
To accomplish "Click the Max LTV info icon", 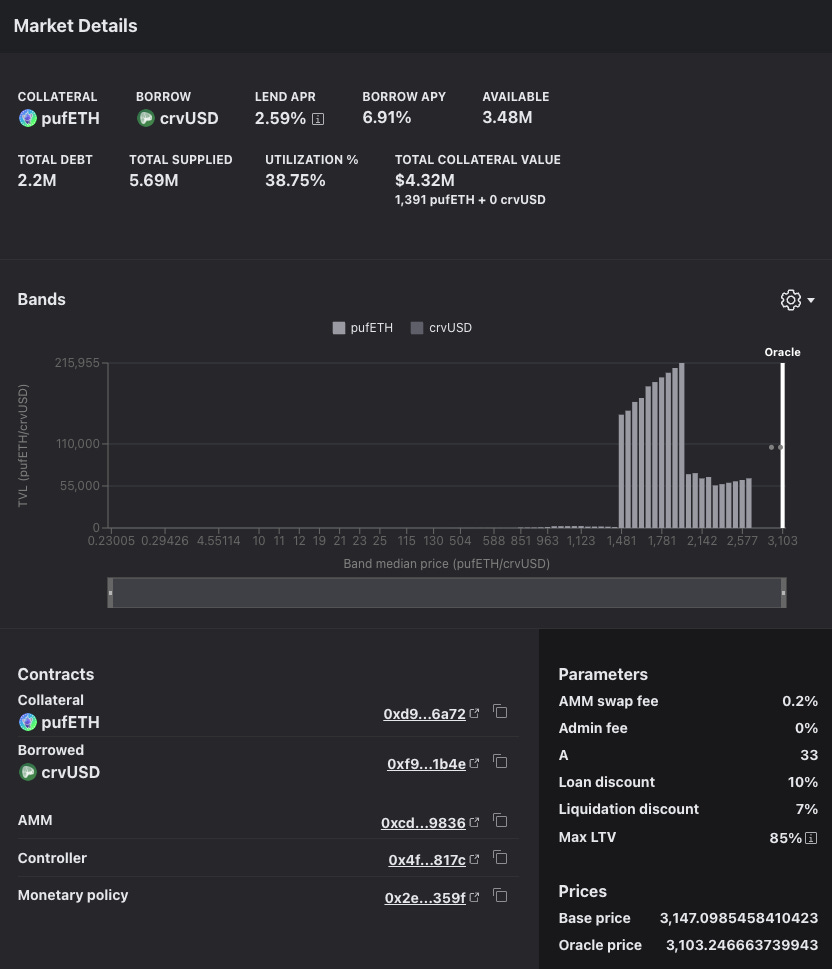I will [811, 838].
